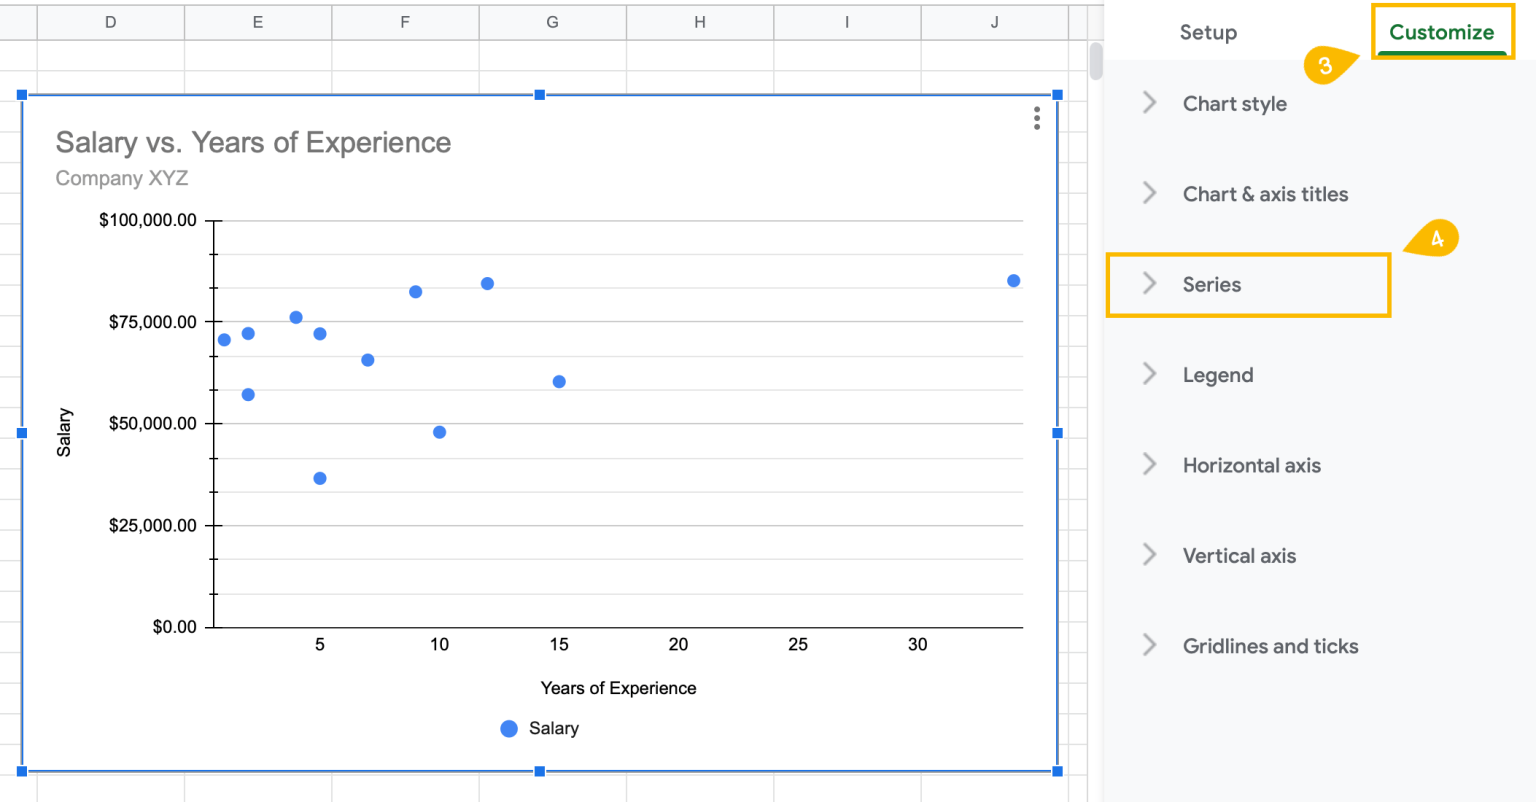This screenshot has height=802, width=1536.
Task: Open the chart's three-dot options menu
Action: (x=1037, y=119)
